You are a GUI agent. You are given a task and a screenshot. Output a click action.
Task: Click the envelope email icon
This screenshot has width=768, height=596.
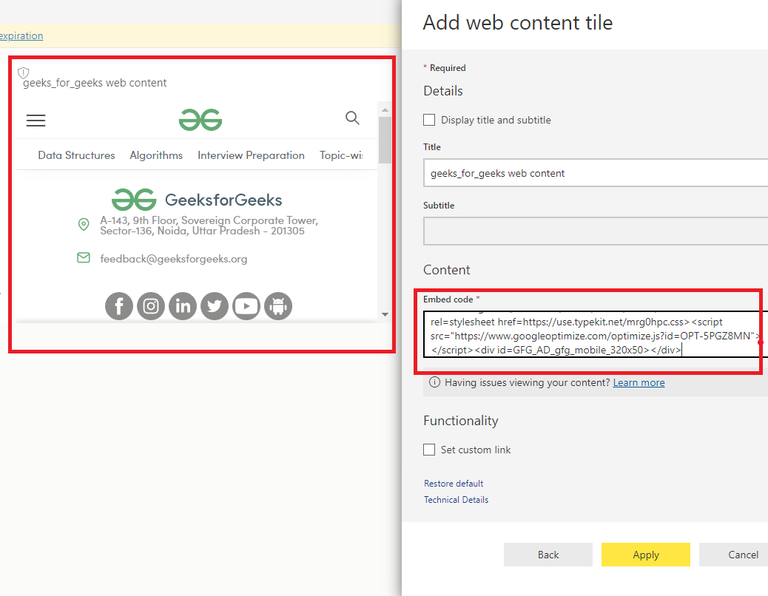click(x=84, y=258)
